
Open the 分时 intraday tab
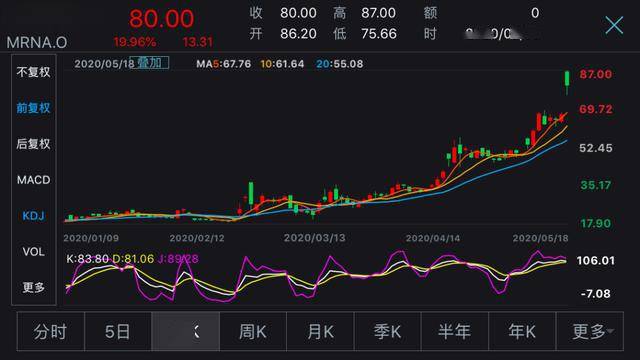51,331
